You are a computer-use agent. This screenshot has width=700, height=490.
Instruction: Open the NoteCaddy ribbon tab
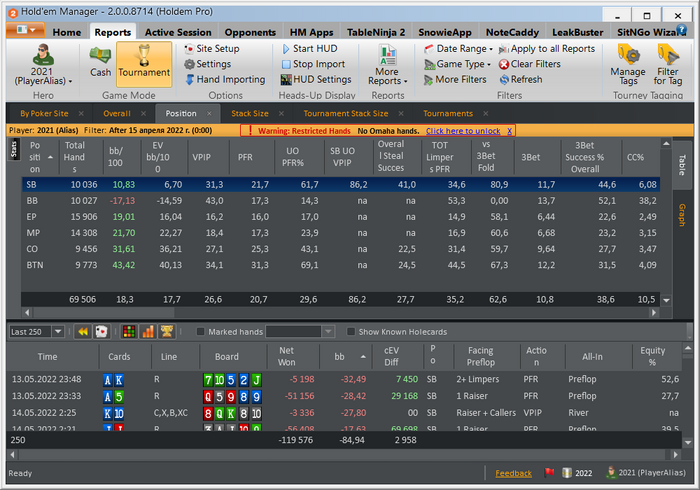pos(512,32)
